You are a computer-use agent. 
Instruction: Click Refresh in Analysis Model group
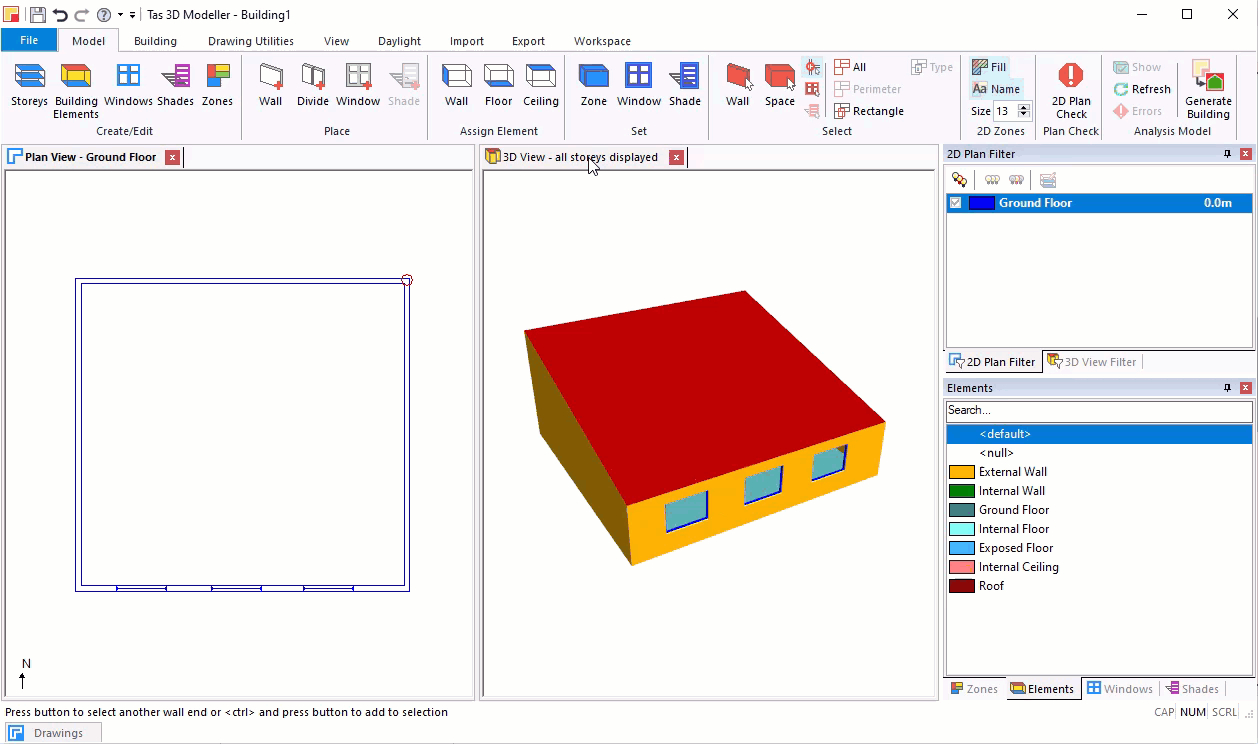[x=1142, y=89]
